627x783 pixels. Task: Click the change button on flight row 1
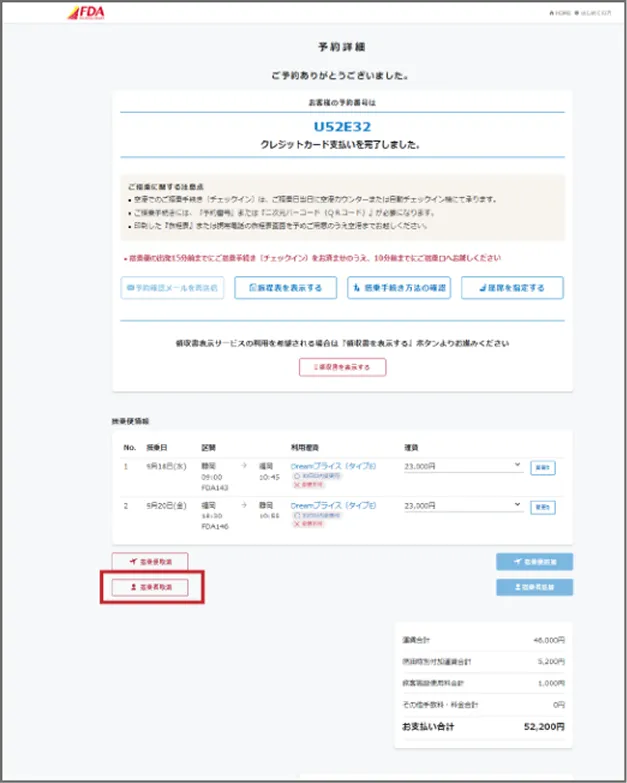tap(543, 466)
